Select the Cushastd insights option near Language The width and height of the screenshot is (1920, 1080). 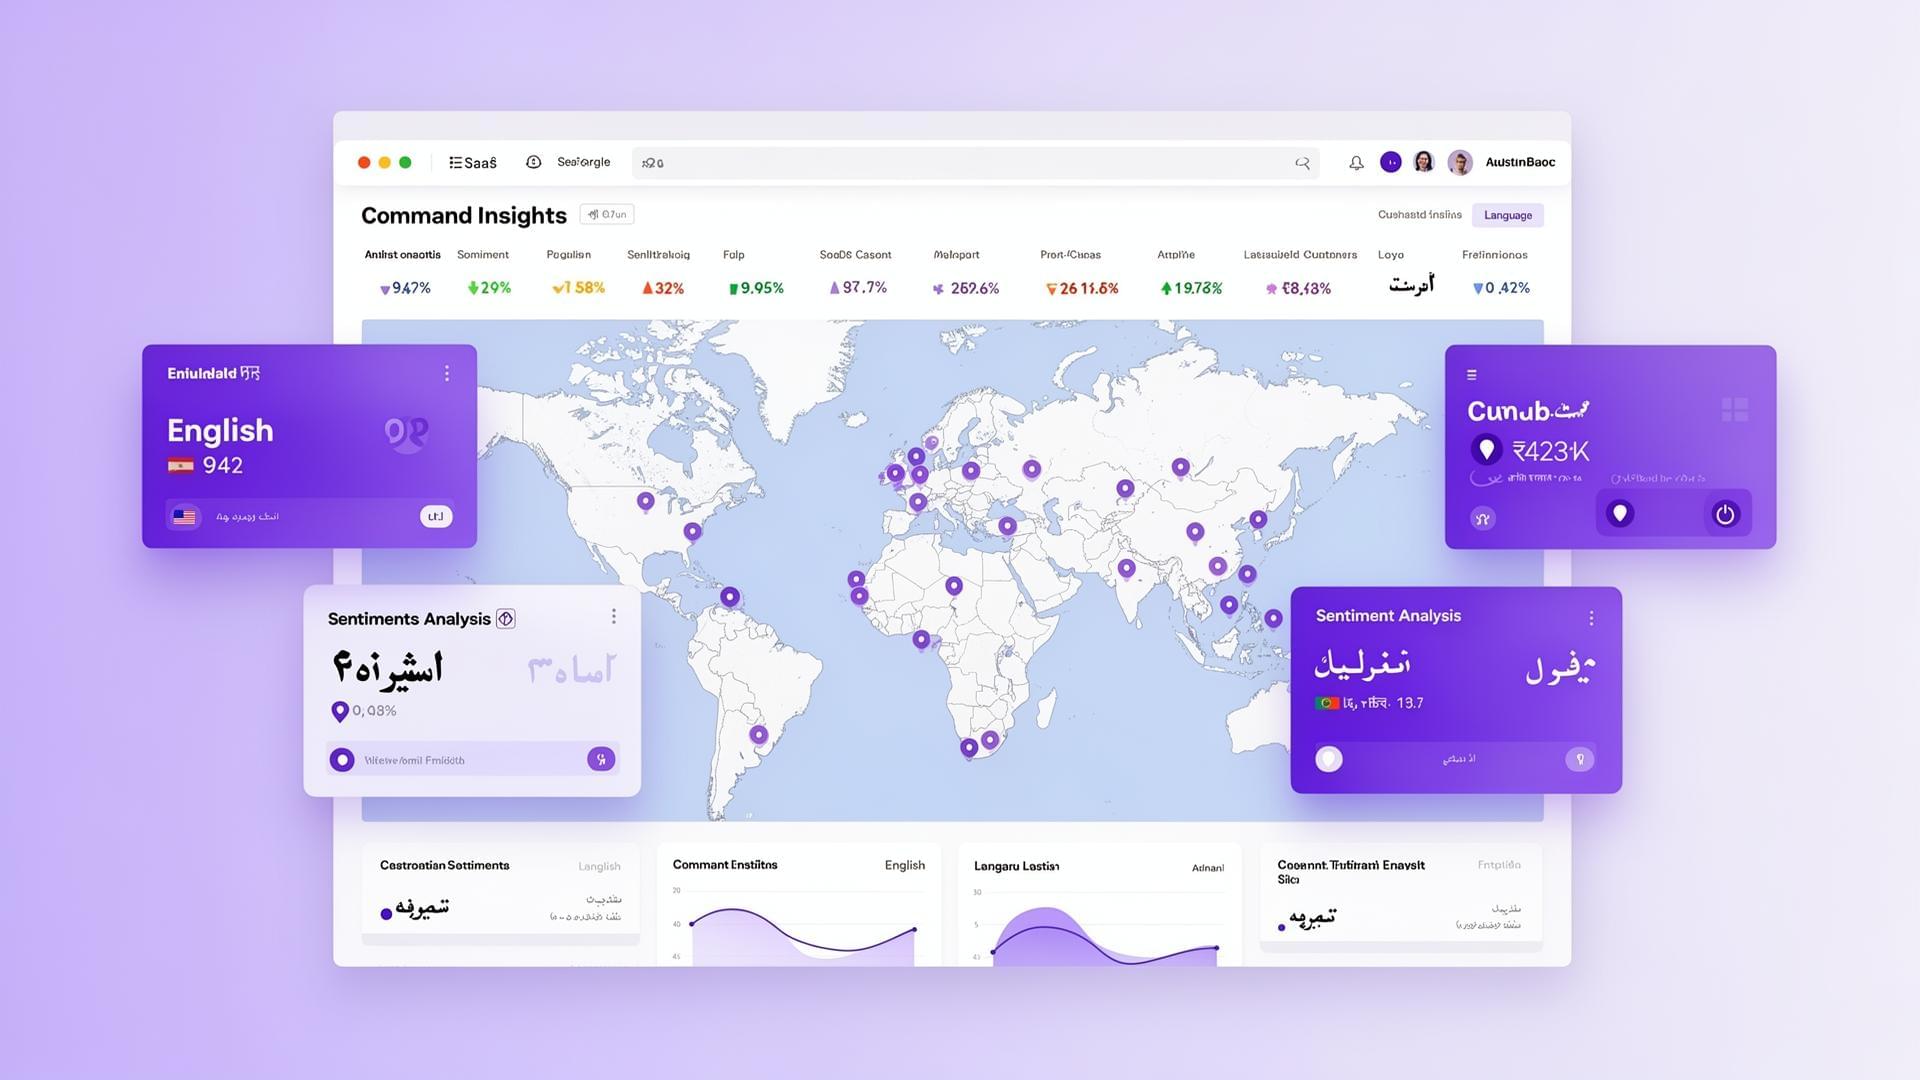[x=1420, y=215]
